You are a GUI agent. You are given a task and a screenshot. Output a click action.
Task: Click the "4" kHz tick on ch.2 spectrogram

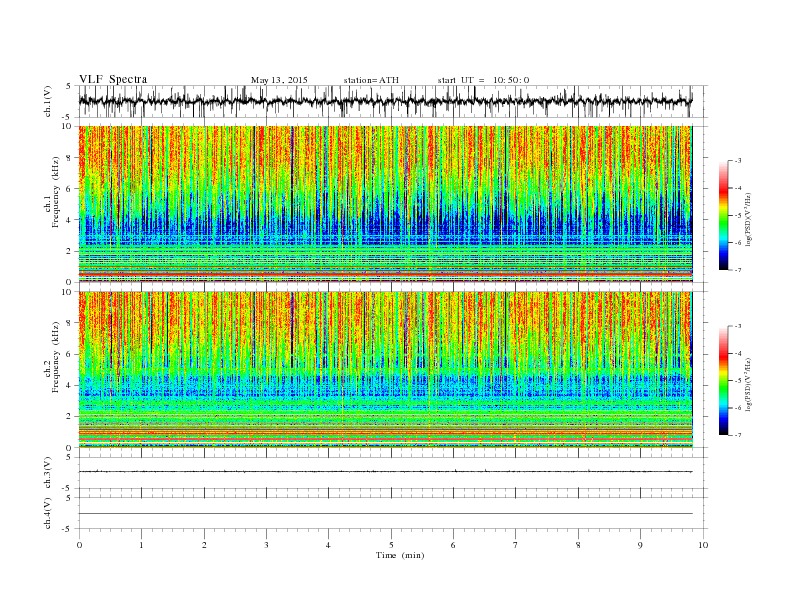pyautogui.click(x=69, y=385)
